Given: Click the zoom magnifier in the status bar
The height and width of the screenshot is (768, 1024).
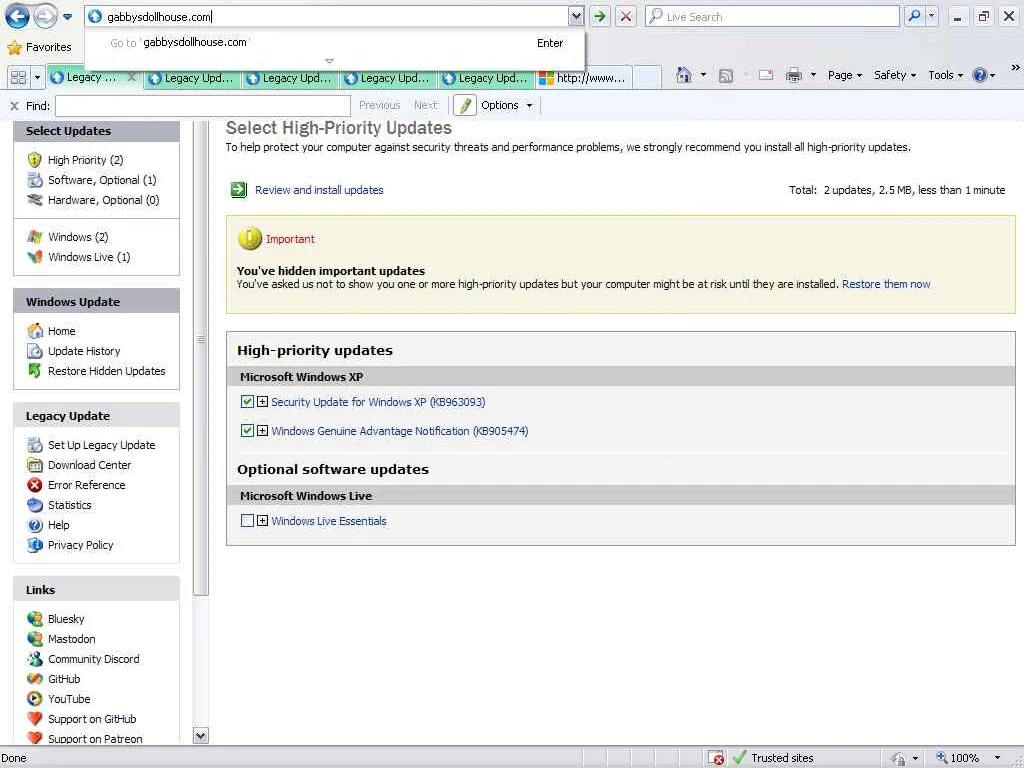Looking at the screenshot, I should point(942,758).
